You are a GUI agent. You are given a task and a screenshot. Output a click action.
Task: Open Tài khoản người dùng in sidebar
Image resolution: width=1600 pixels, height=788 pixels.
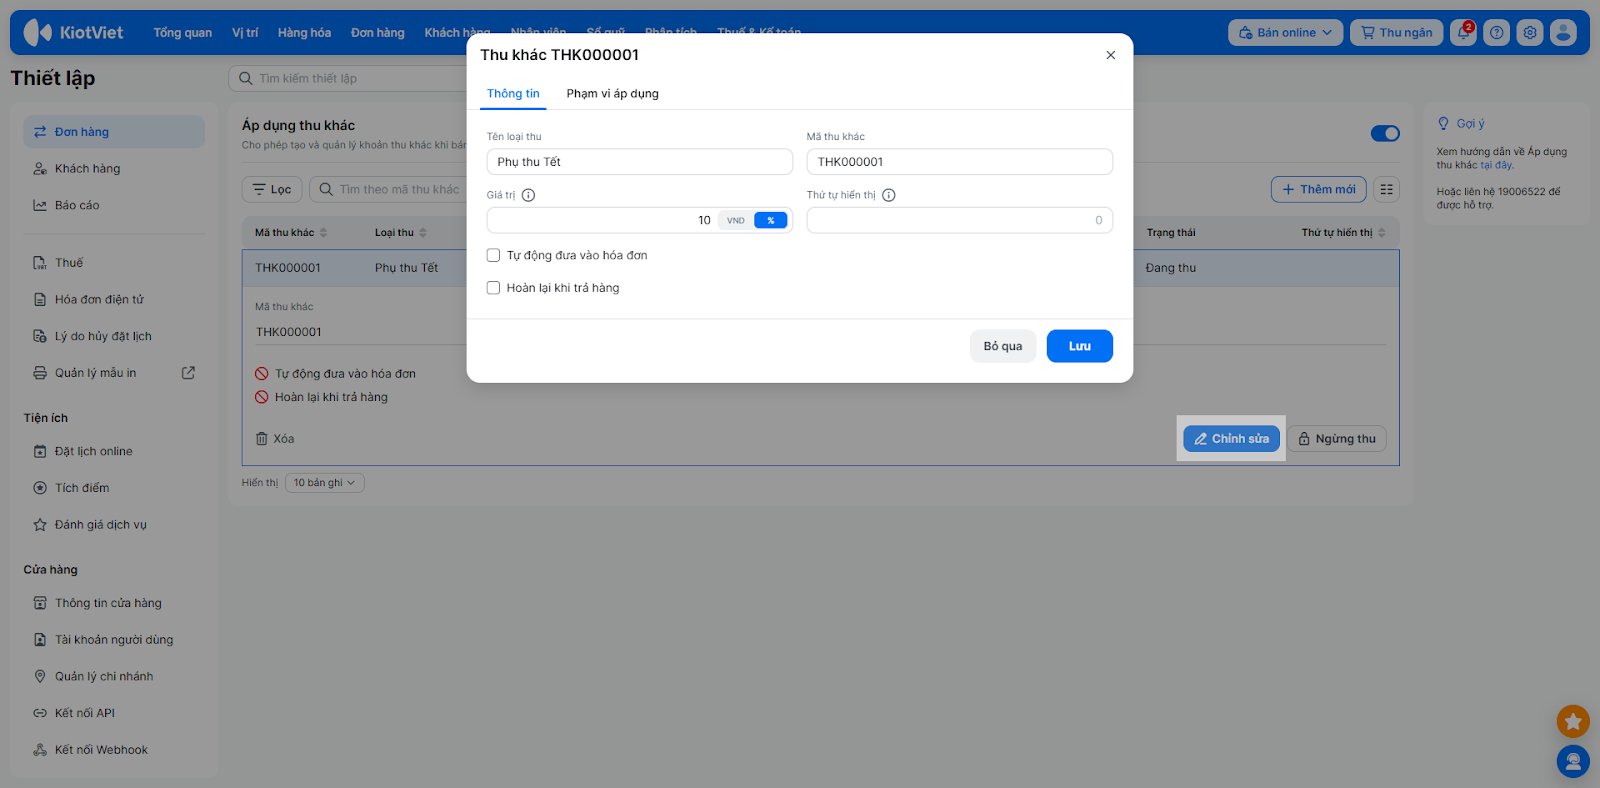click(114, 640)
